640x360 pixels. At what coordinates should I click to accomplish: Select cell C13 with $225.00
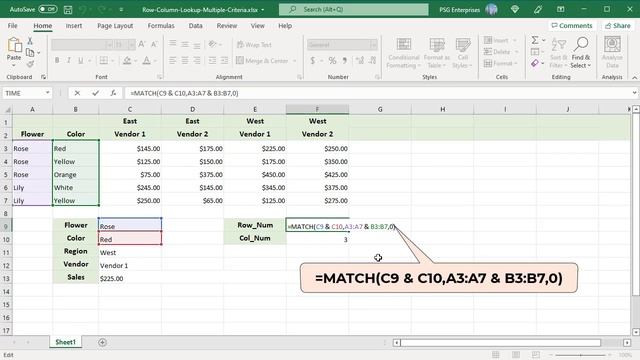point(130,278)
